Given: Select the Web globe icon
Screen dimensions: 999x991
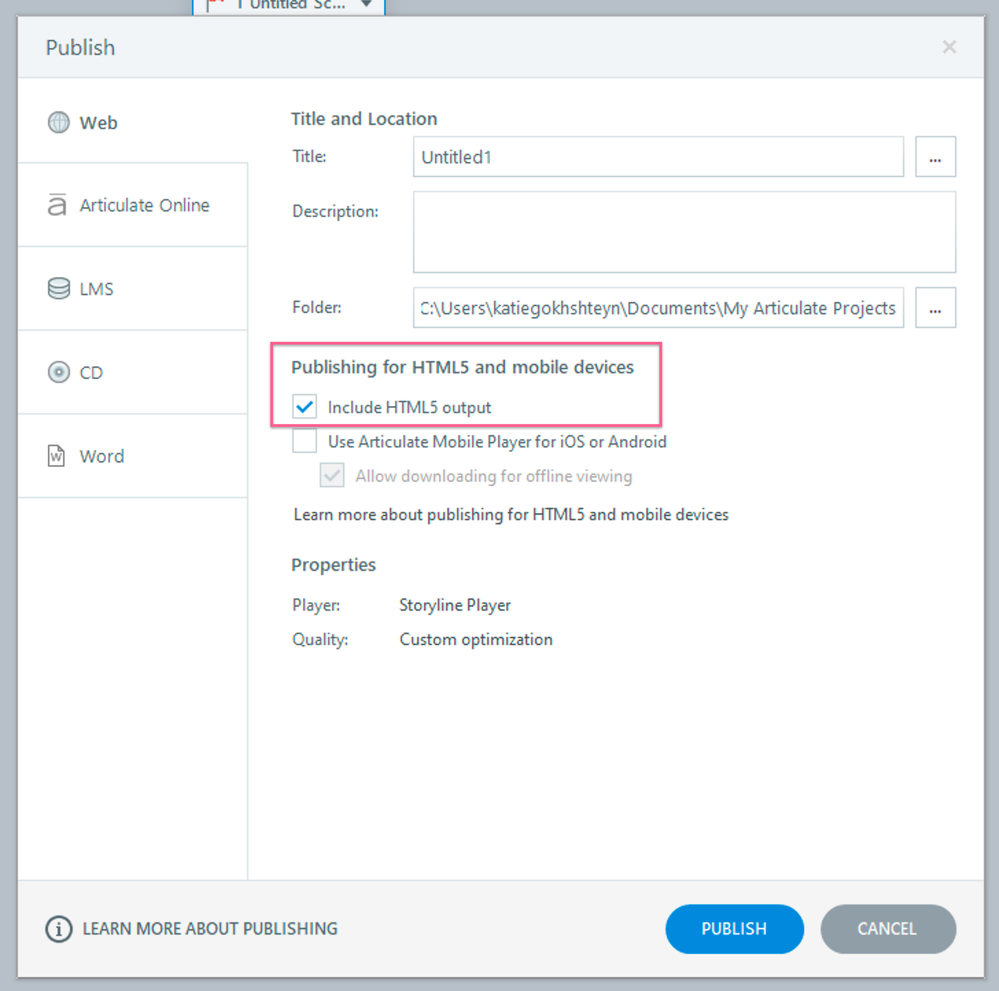Looking at the screenshot, I should pos(59,122).
